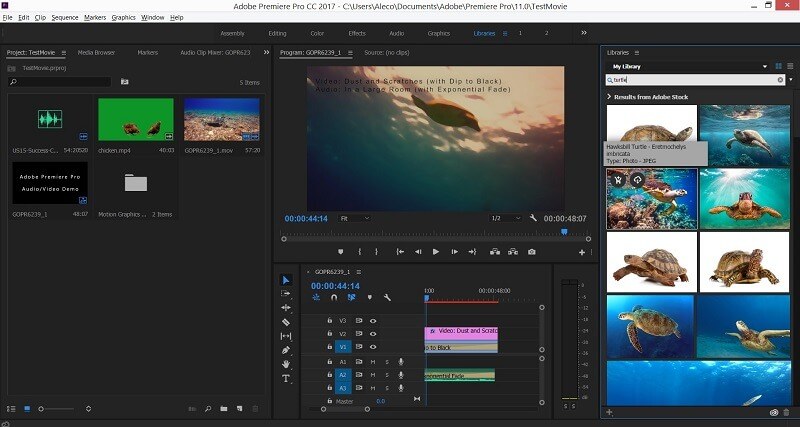Viewport: 800px width, 427px height.
Task: Open the Media Browser tab
Action: click(x=96, y=53)
